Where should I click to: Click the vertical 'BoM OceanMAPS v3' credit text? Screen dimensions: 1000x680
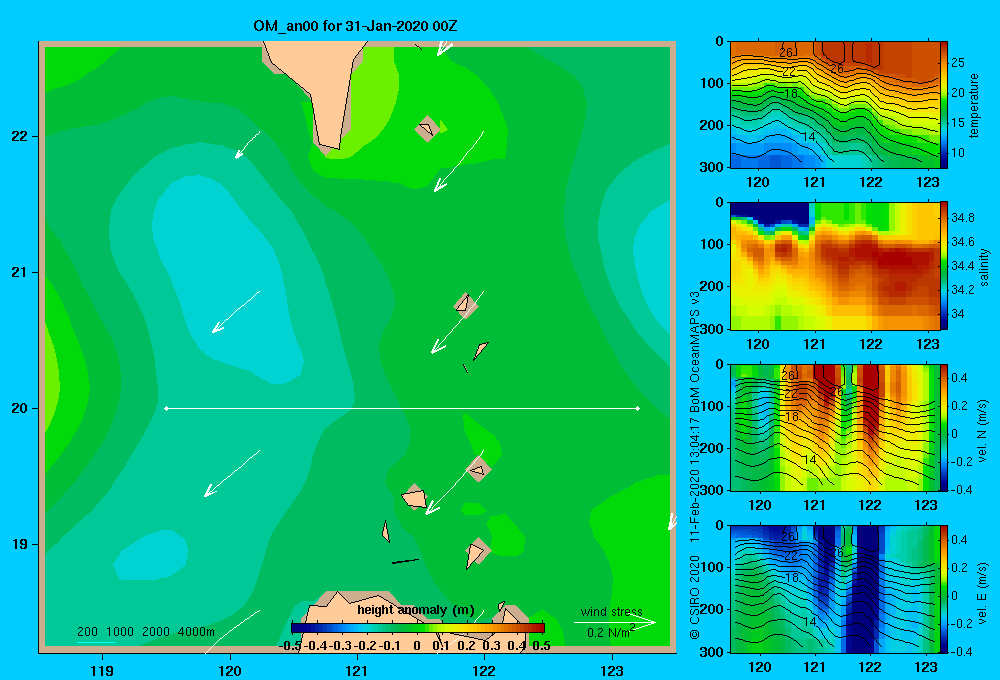pyautogui.click(x=695, y=351)
